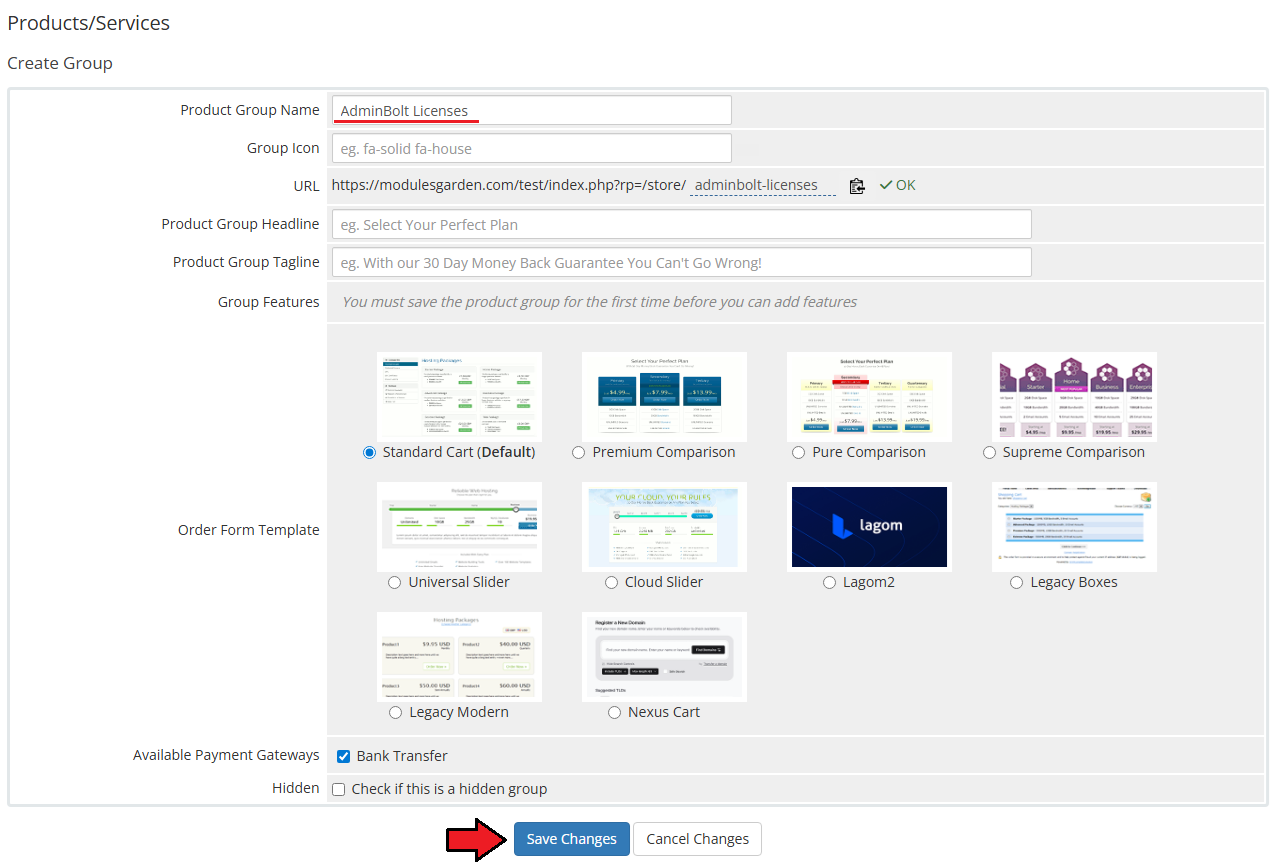Edit the adminbolt-licenses URL slug field

tap(763, 185)
